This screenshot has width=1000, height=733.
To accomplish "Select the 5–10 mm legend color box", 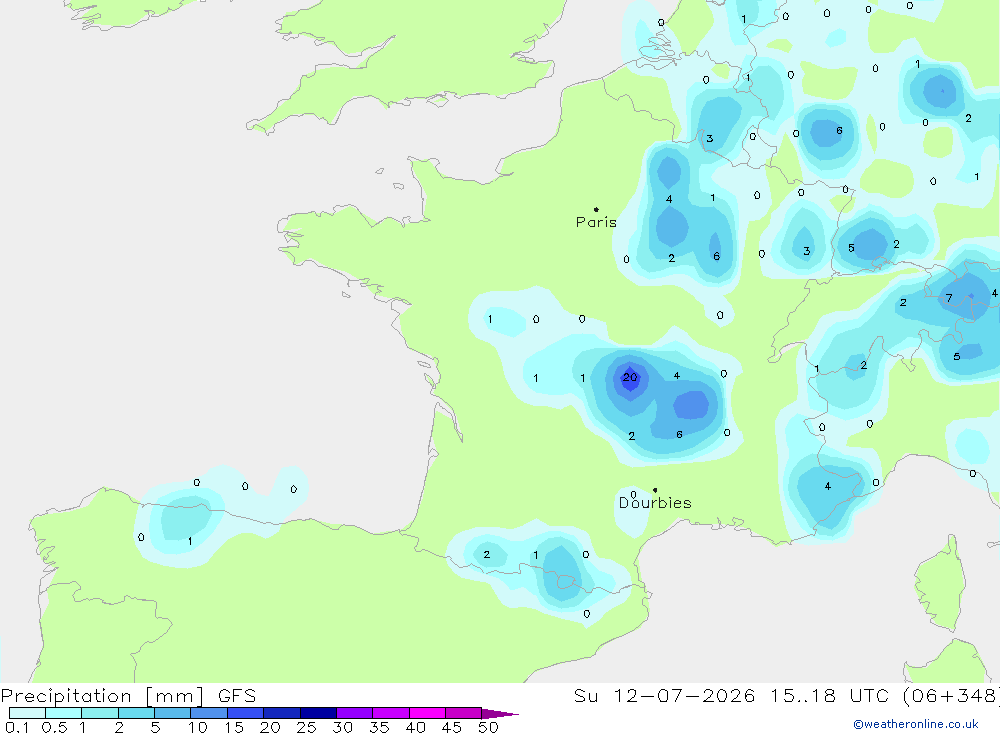I will click(x=173, y=713).
